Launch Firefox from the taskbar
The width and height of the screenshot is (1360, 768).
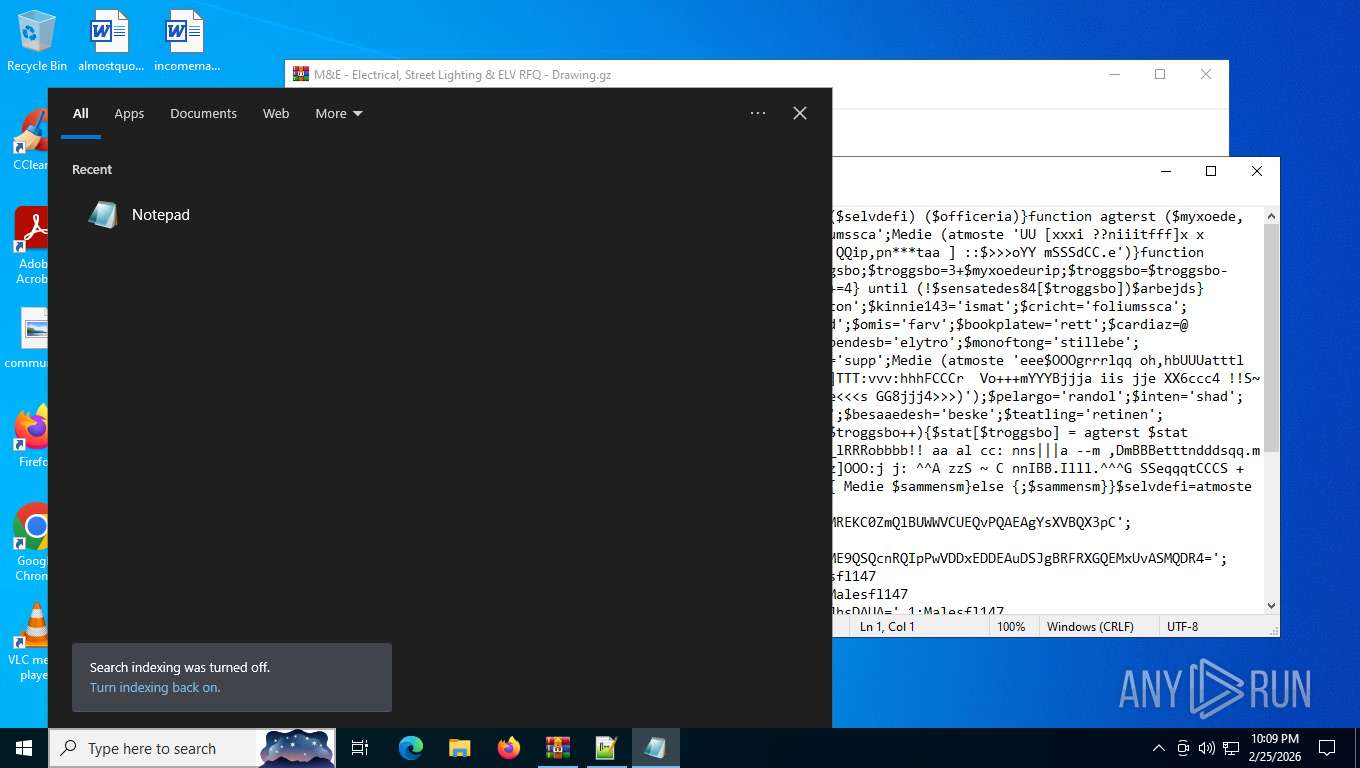(508, 748)
